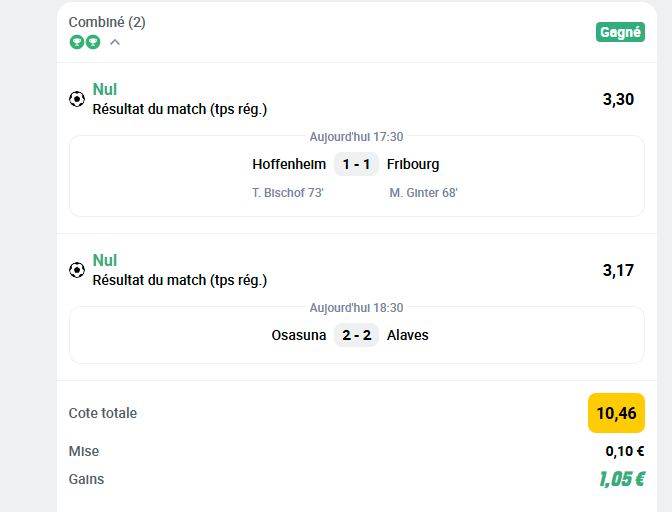
Task: Open the first Nul selection label
Action: click(105, 89)
